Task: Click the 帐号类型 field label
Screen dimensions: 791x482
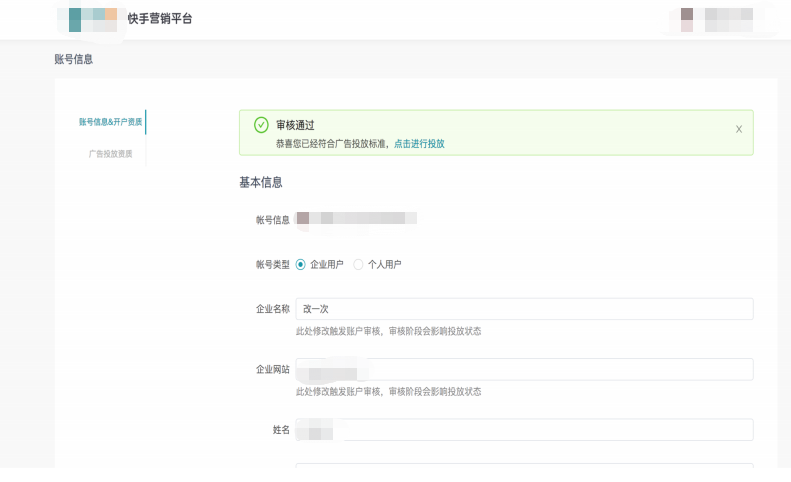Action: (272, 264)
